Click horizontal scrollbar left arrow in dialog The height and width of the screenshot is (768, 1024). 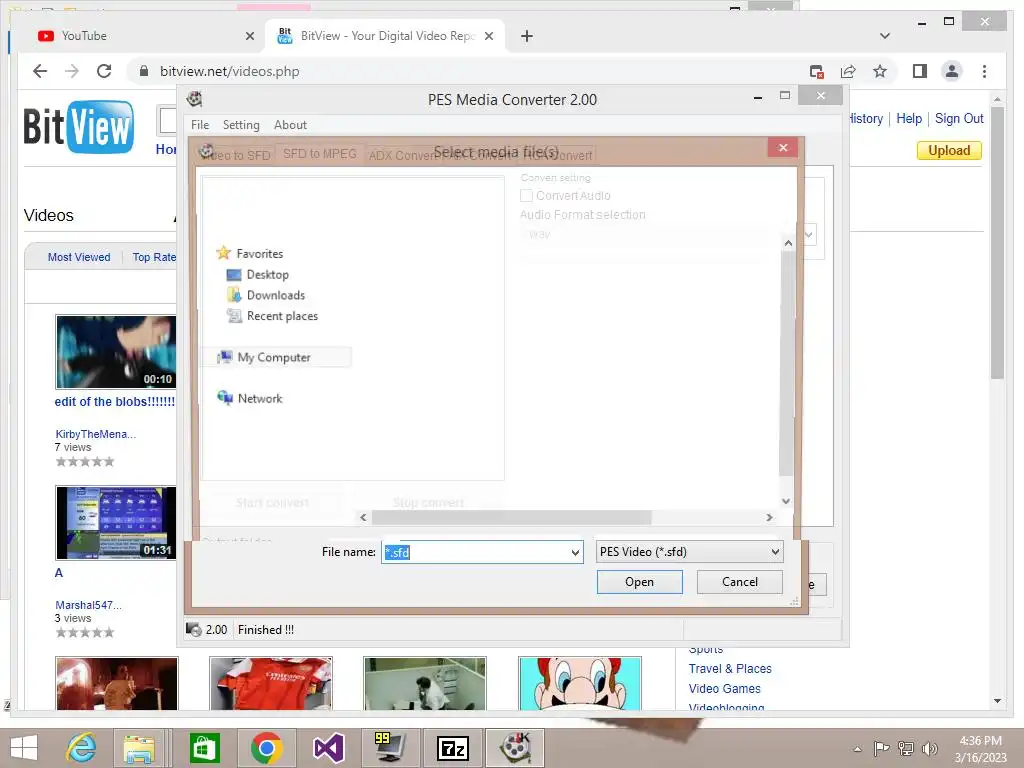[x=363, y=517]
